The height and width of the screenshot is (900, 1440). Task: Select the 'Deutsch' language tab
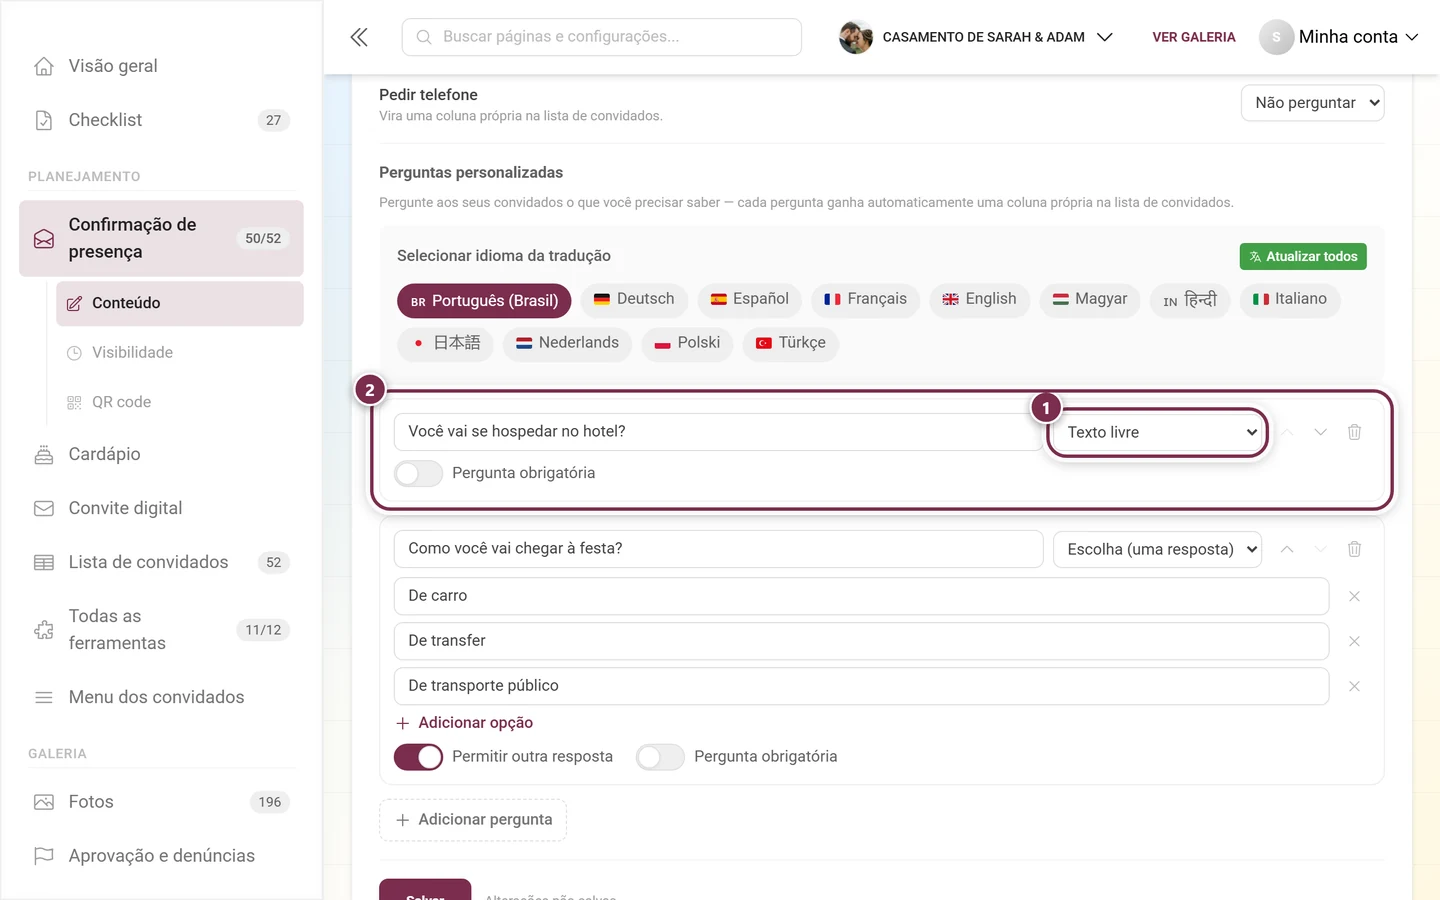click(634, 299)
